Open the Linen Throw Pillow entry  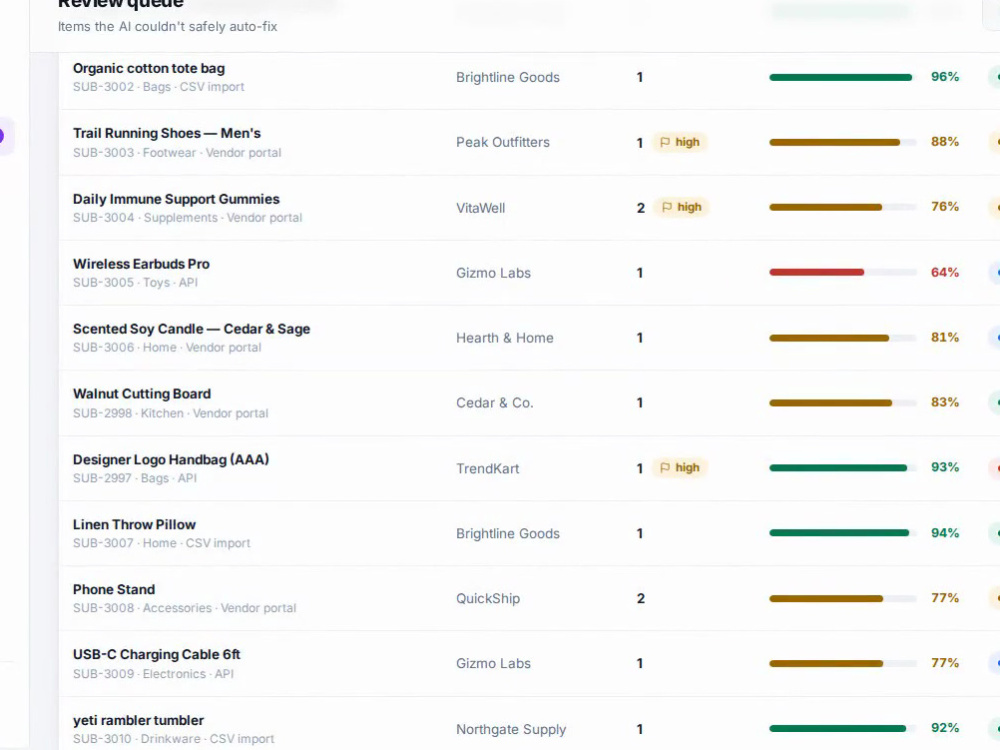(134, 525)
